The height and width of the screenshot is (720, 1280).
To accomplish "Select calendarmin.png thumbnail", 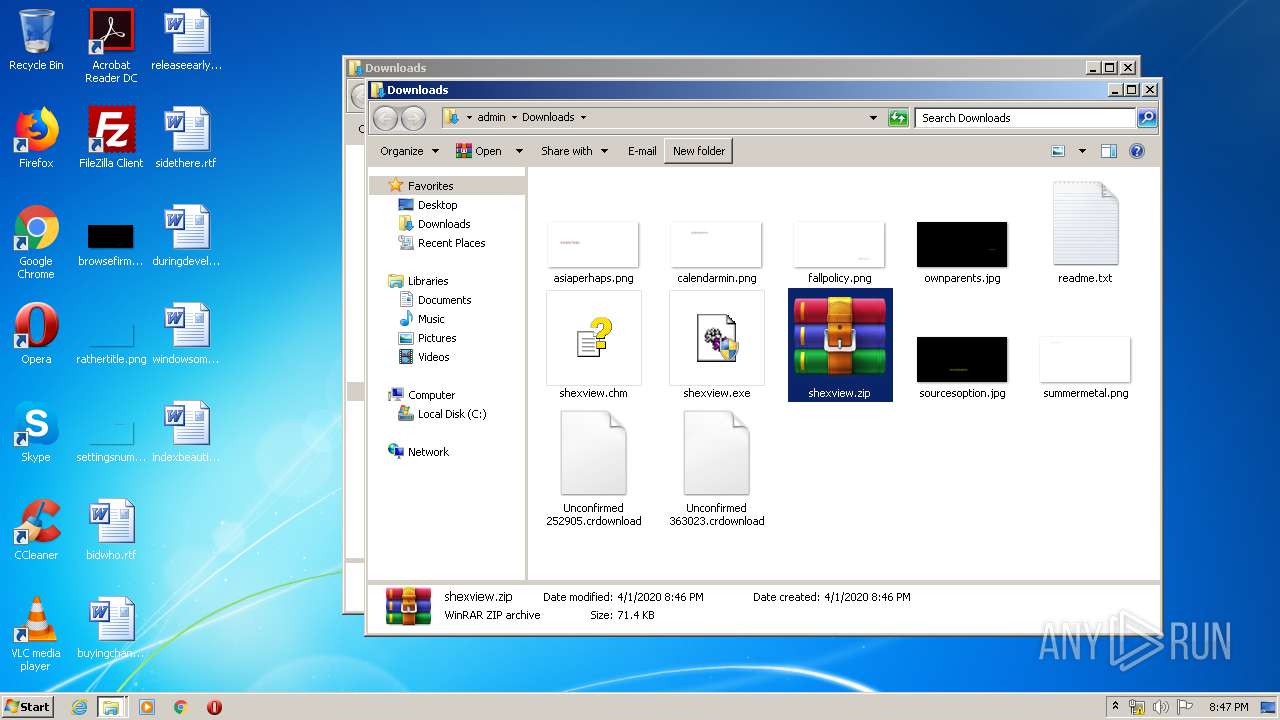I will pos(717,244).
